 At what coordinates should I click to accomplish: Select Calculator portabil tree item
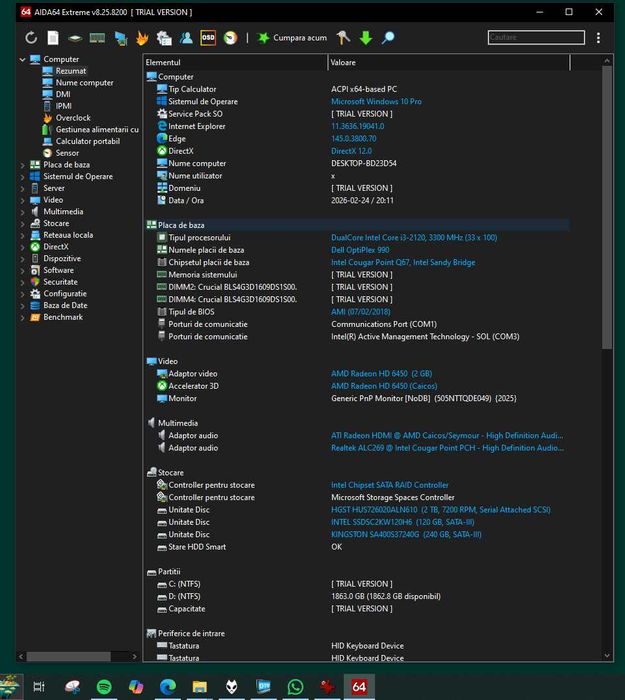(88, 141)
